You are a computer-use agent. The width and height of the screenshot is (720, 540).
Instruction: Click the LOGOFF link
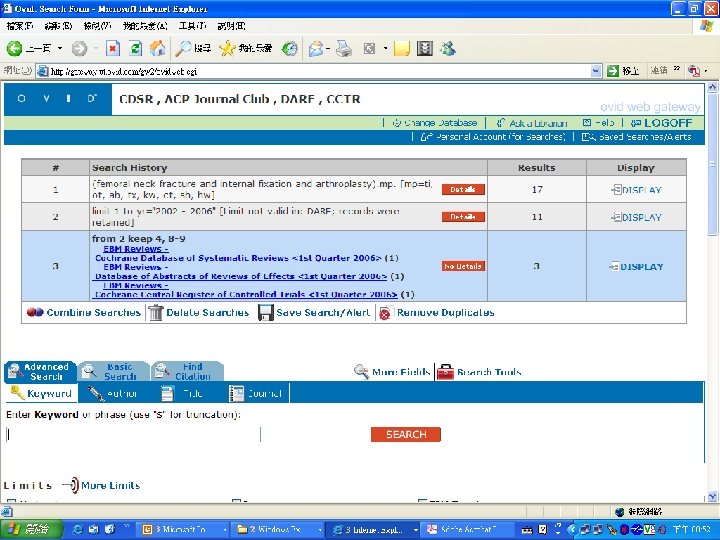(x=661, y=123)
